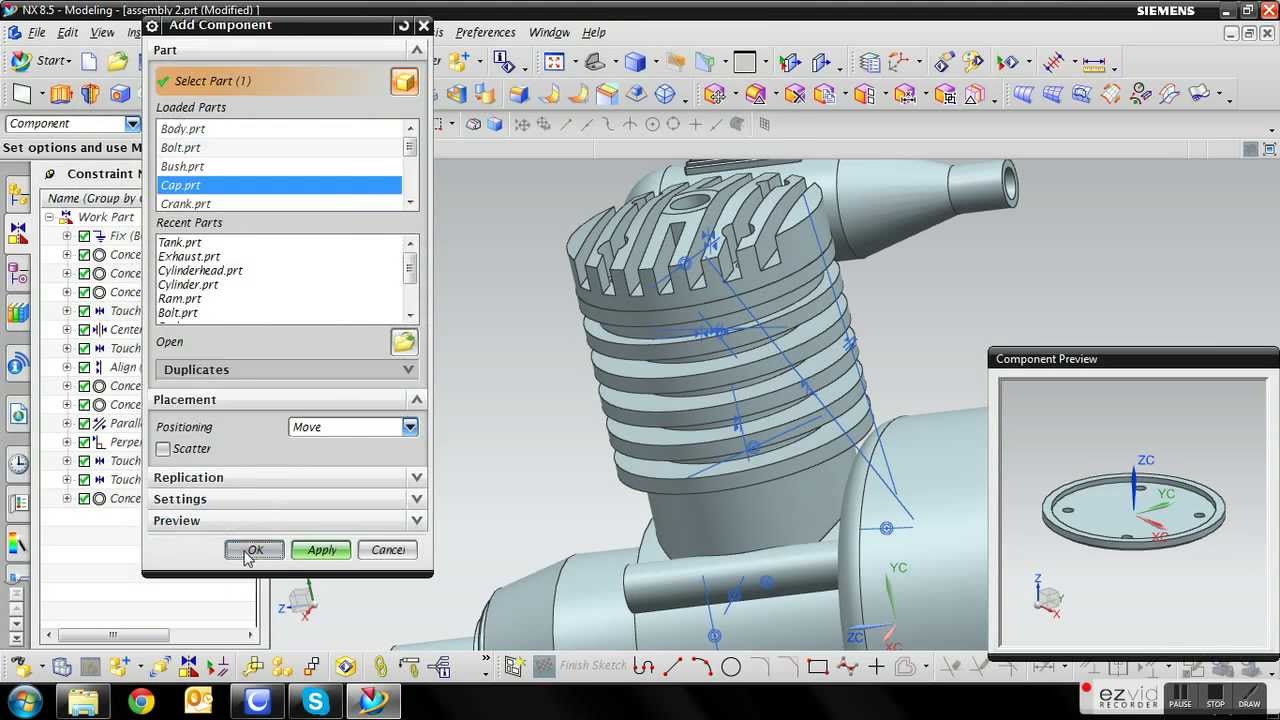Click ezvid STOP button
1280x720 pixels.
pyautogui.click(x=1215, y=696)
